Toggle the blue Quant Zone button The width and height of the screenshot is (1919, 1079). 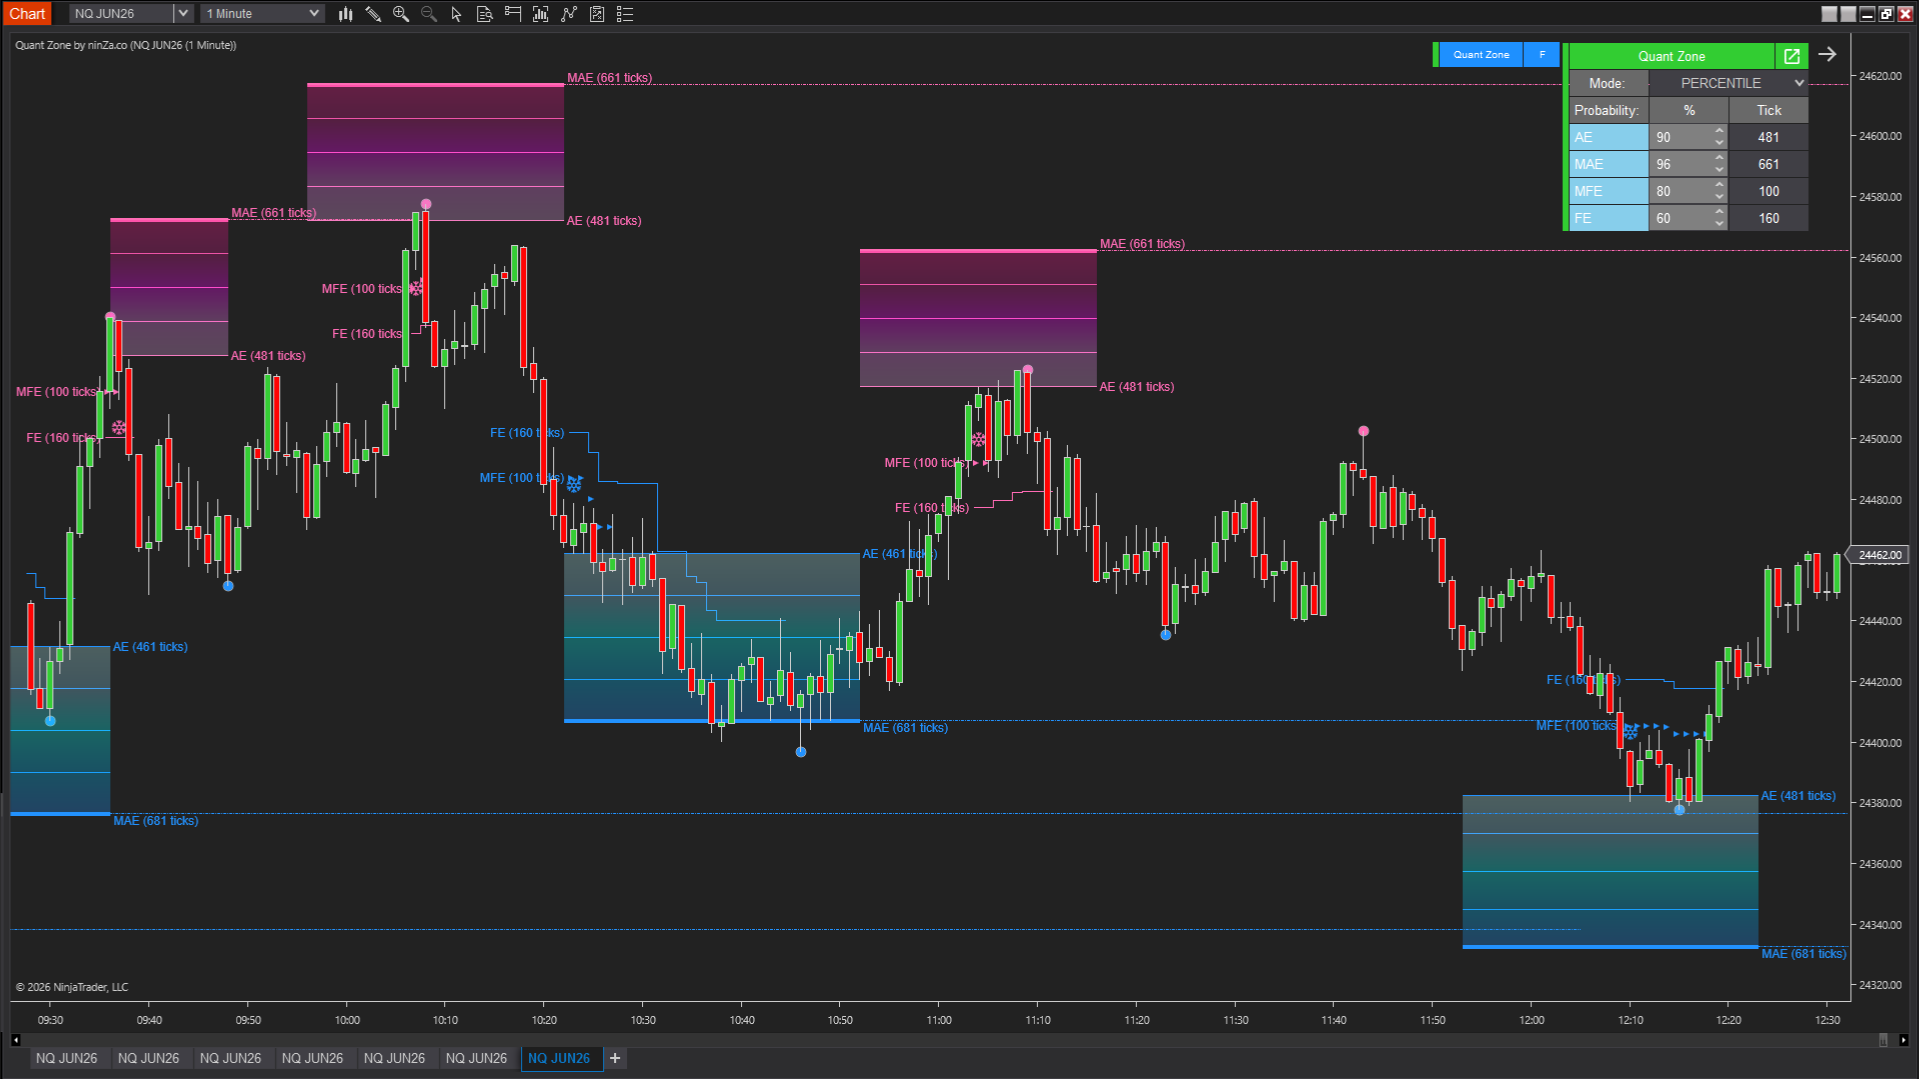(x=1480, y=55)
